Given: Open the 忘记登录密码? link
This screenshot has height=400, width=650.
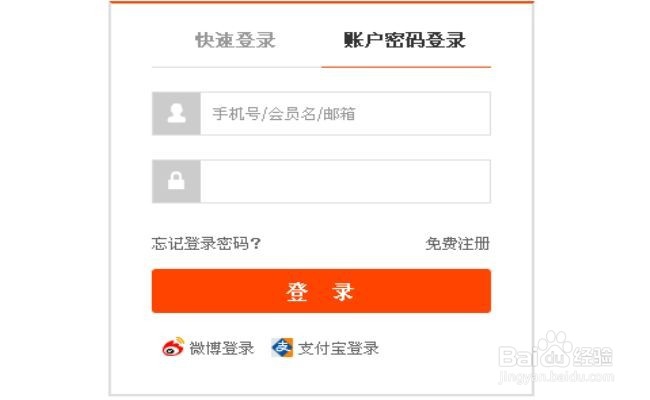Looking at the screenshot, I should 206,243.
